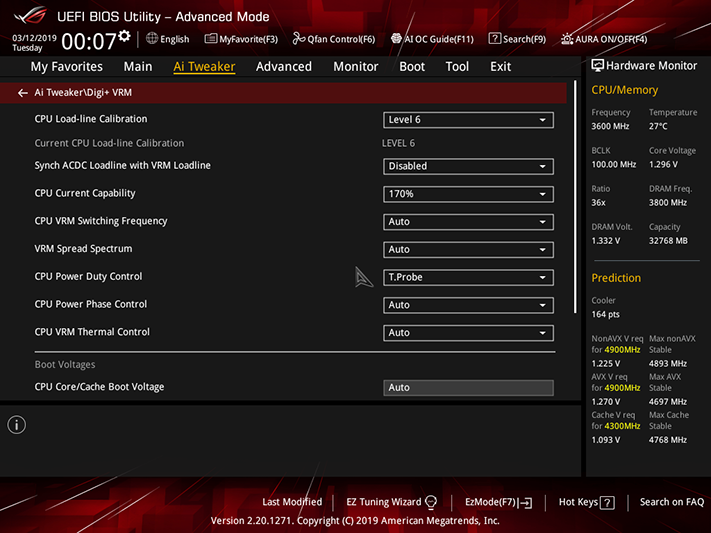Open MyFavorite(F3)

coord(241,39)
